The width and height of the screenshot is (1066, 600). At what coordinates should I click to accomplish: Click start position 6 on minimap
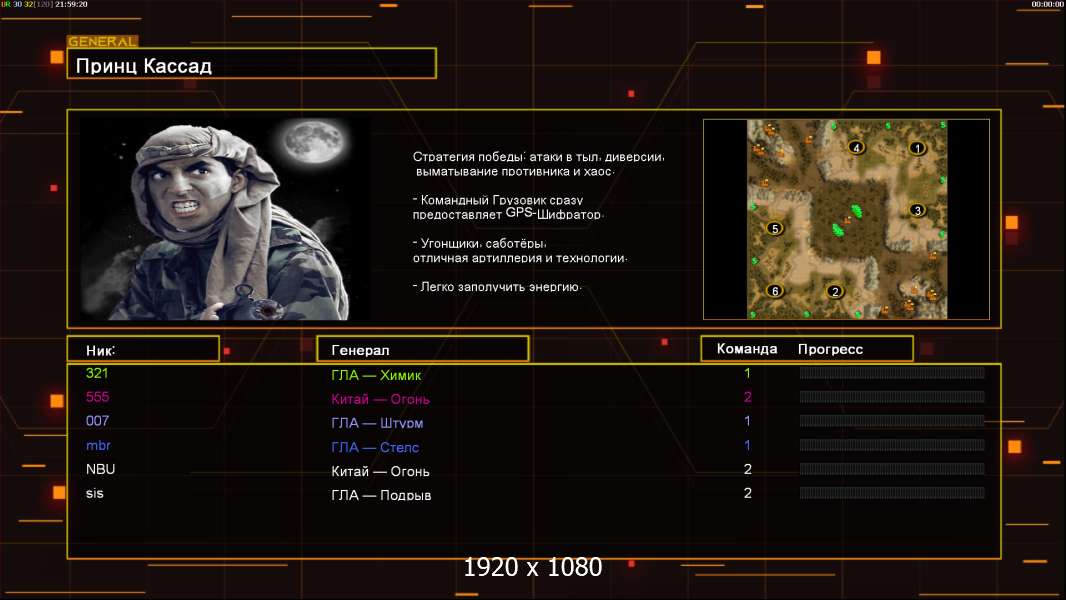click(774, 291)
